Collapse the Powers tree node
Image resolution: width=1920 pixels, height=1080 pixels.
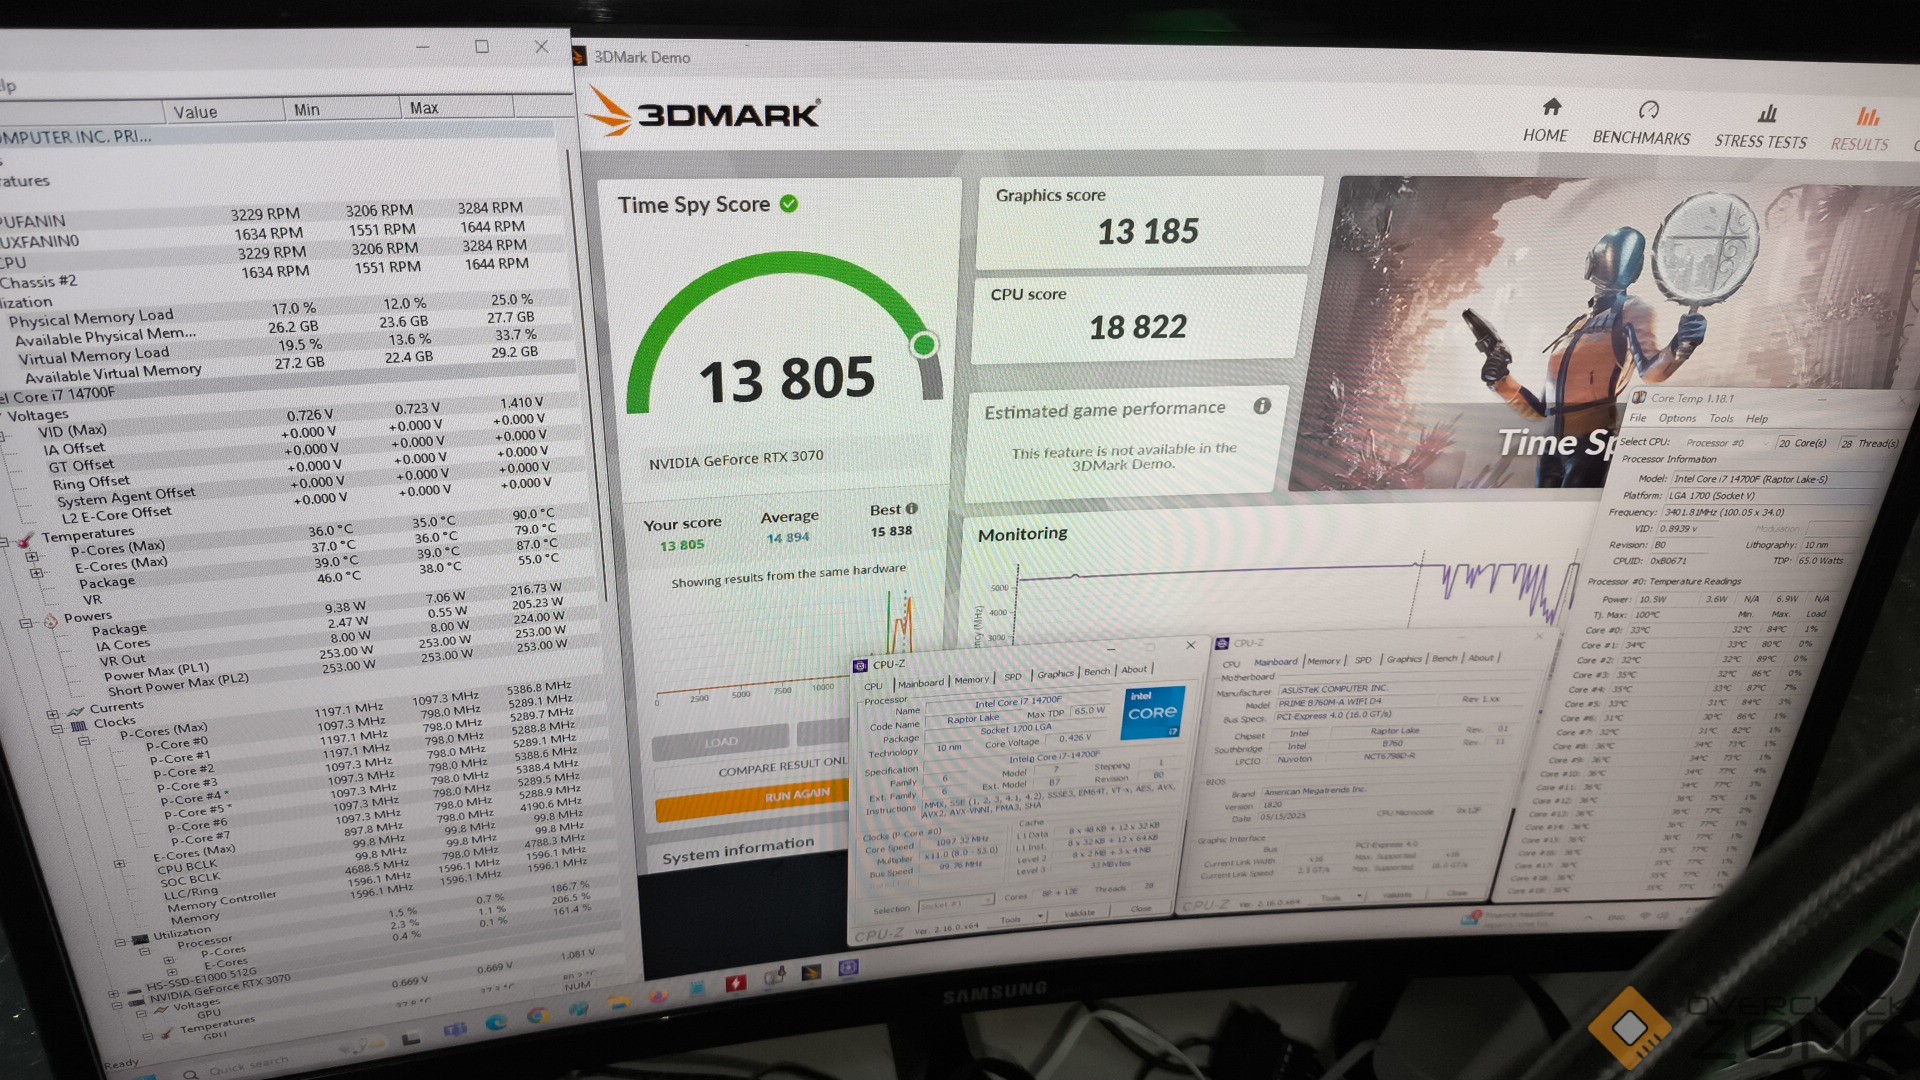pos(26,623)
